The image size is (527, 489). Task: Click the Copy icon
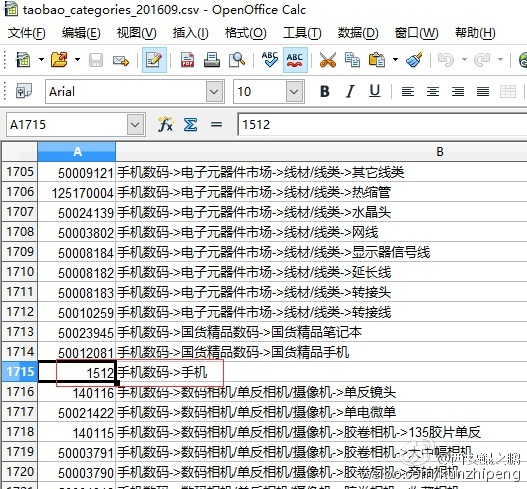point(352,60)
